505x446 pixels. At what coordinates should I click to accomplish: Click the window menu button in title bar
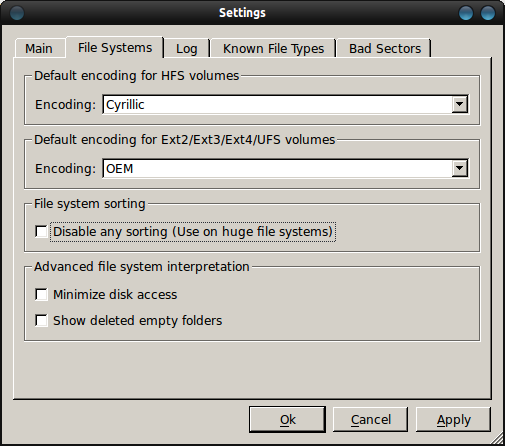(17, 13)
